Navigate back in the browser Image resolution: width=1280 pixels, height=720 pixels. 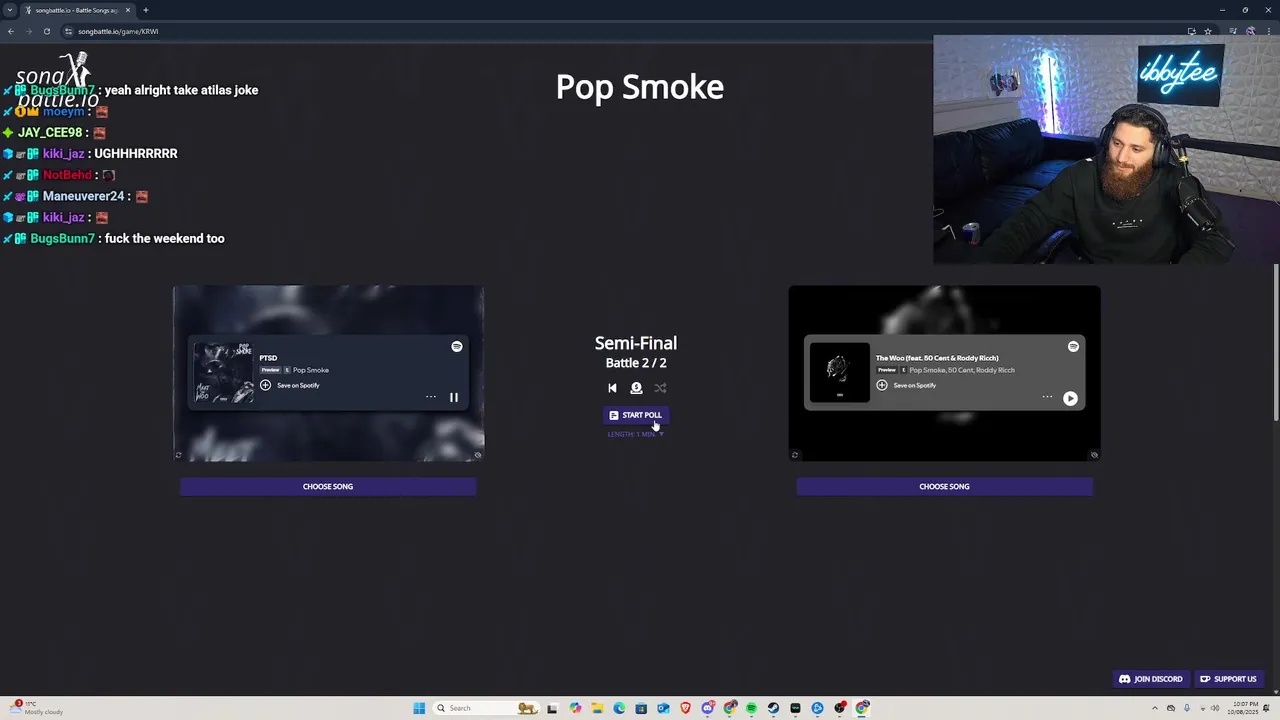click(10, 31)
